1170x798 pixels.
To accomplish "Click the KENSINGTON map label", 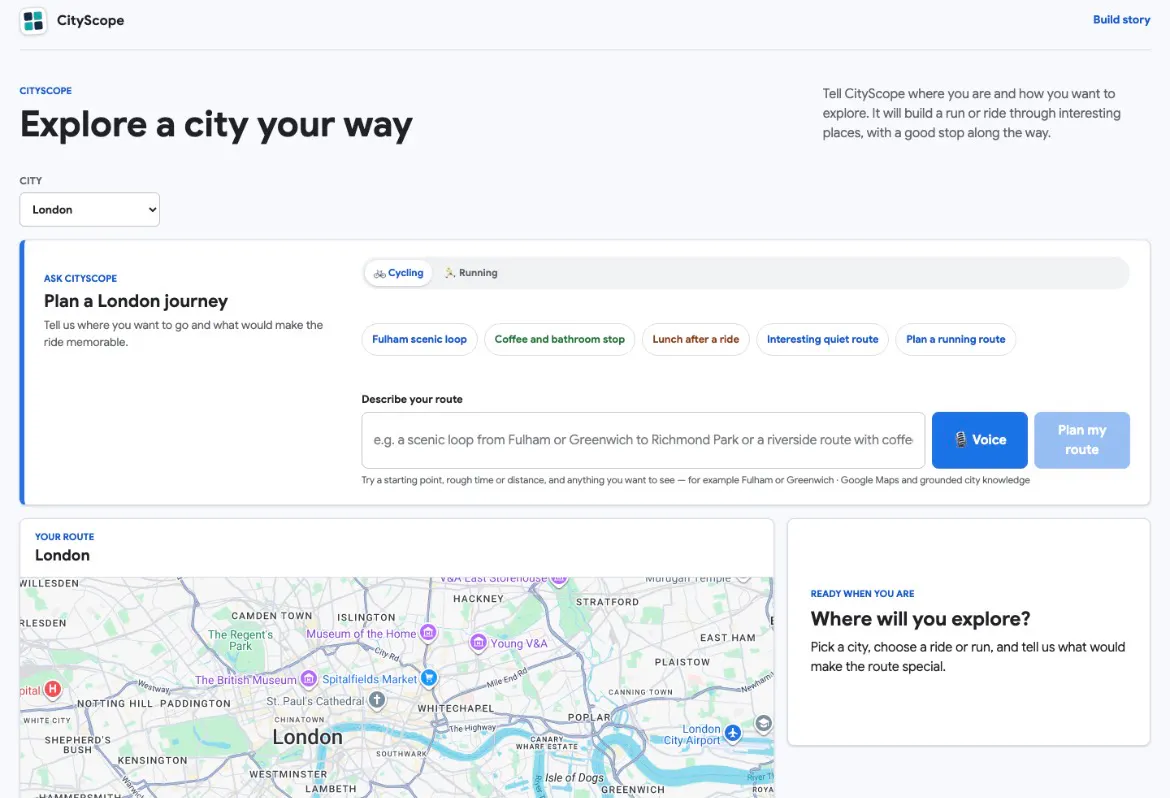I will (x=152, y=761).
